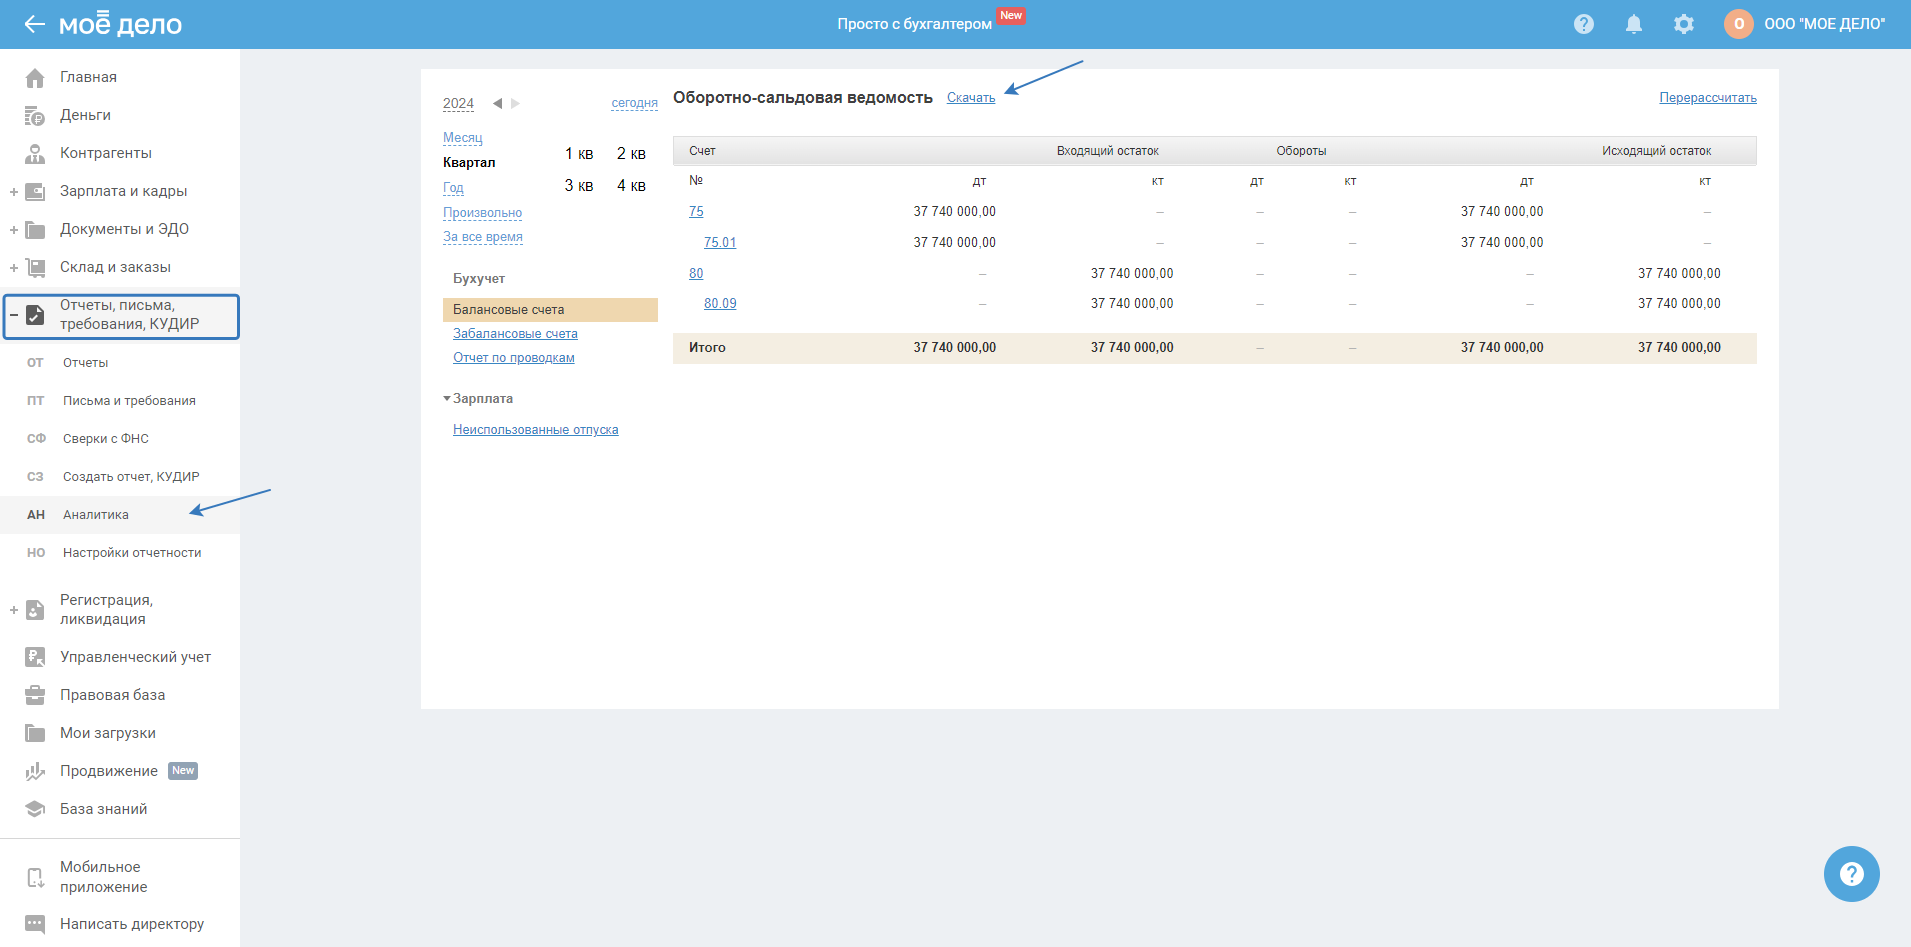Viewport: 1911px width, 947px height.
Task: Open settings gear icon
Action: click(1684, 24)
